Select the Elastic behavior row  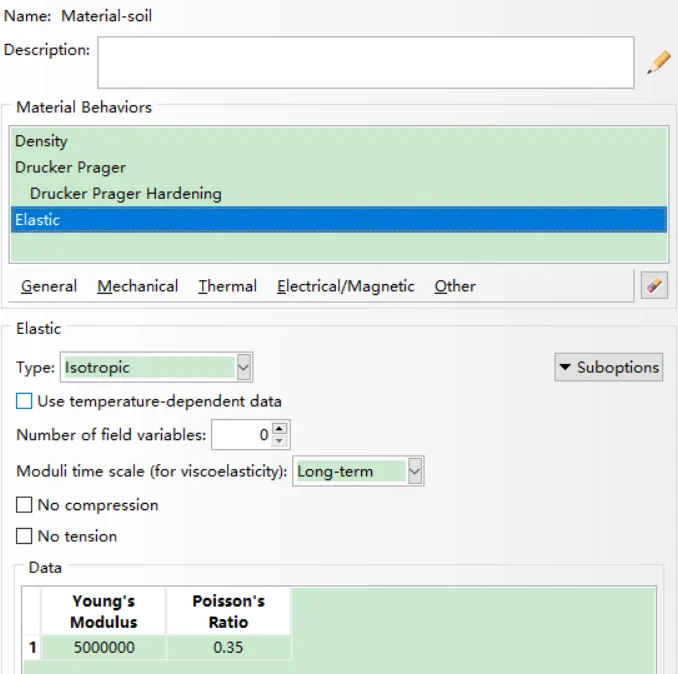[339, 220]
